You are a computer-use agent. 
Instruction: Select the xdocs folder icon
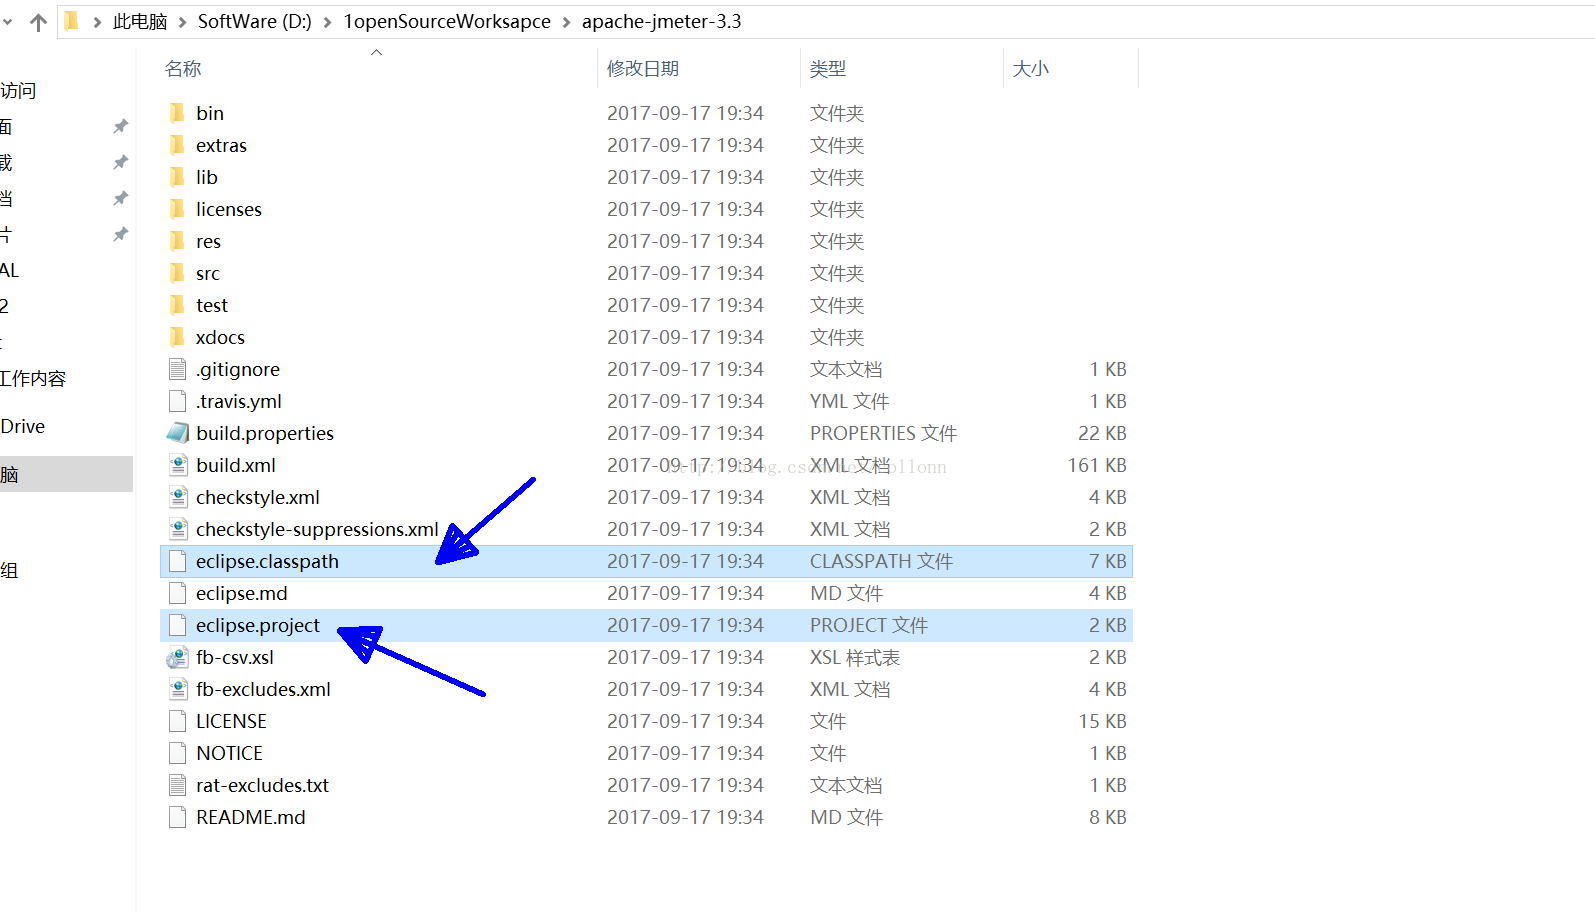coord(177,336)
